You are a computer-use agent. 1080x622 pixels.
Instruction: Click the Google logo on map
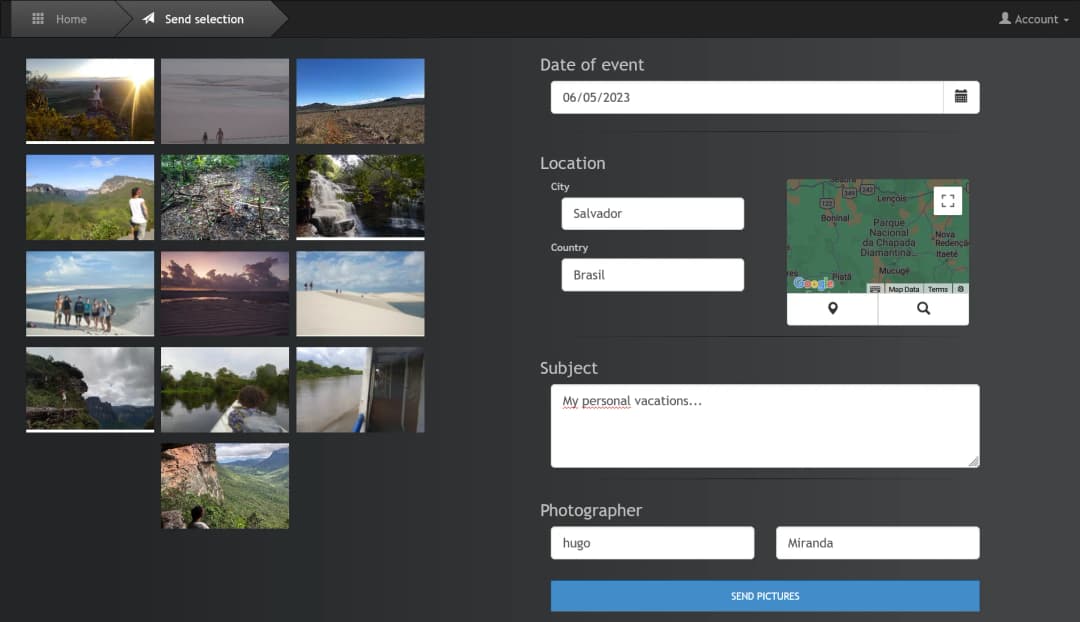(x=813, y=284)
